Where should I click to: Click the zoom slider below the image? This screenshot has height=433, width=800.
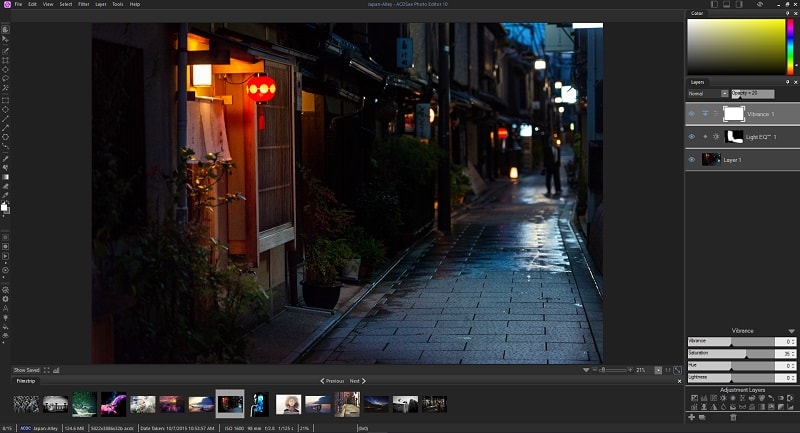click(612, 370)
